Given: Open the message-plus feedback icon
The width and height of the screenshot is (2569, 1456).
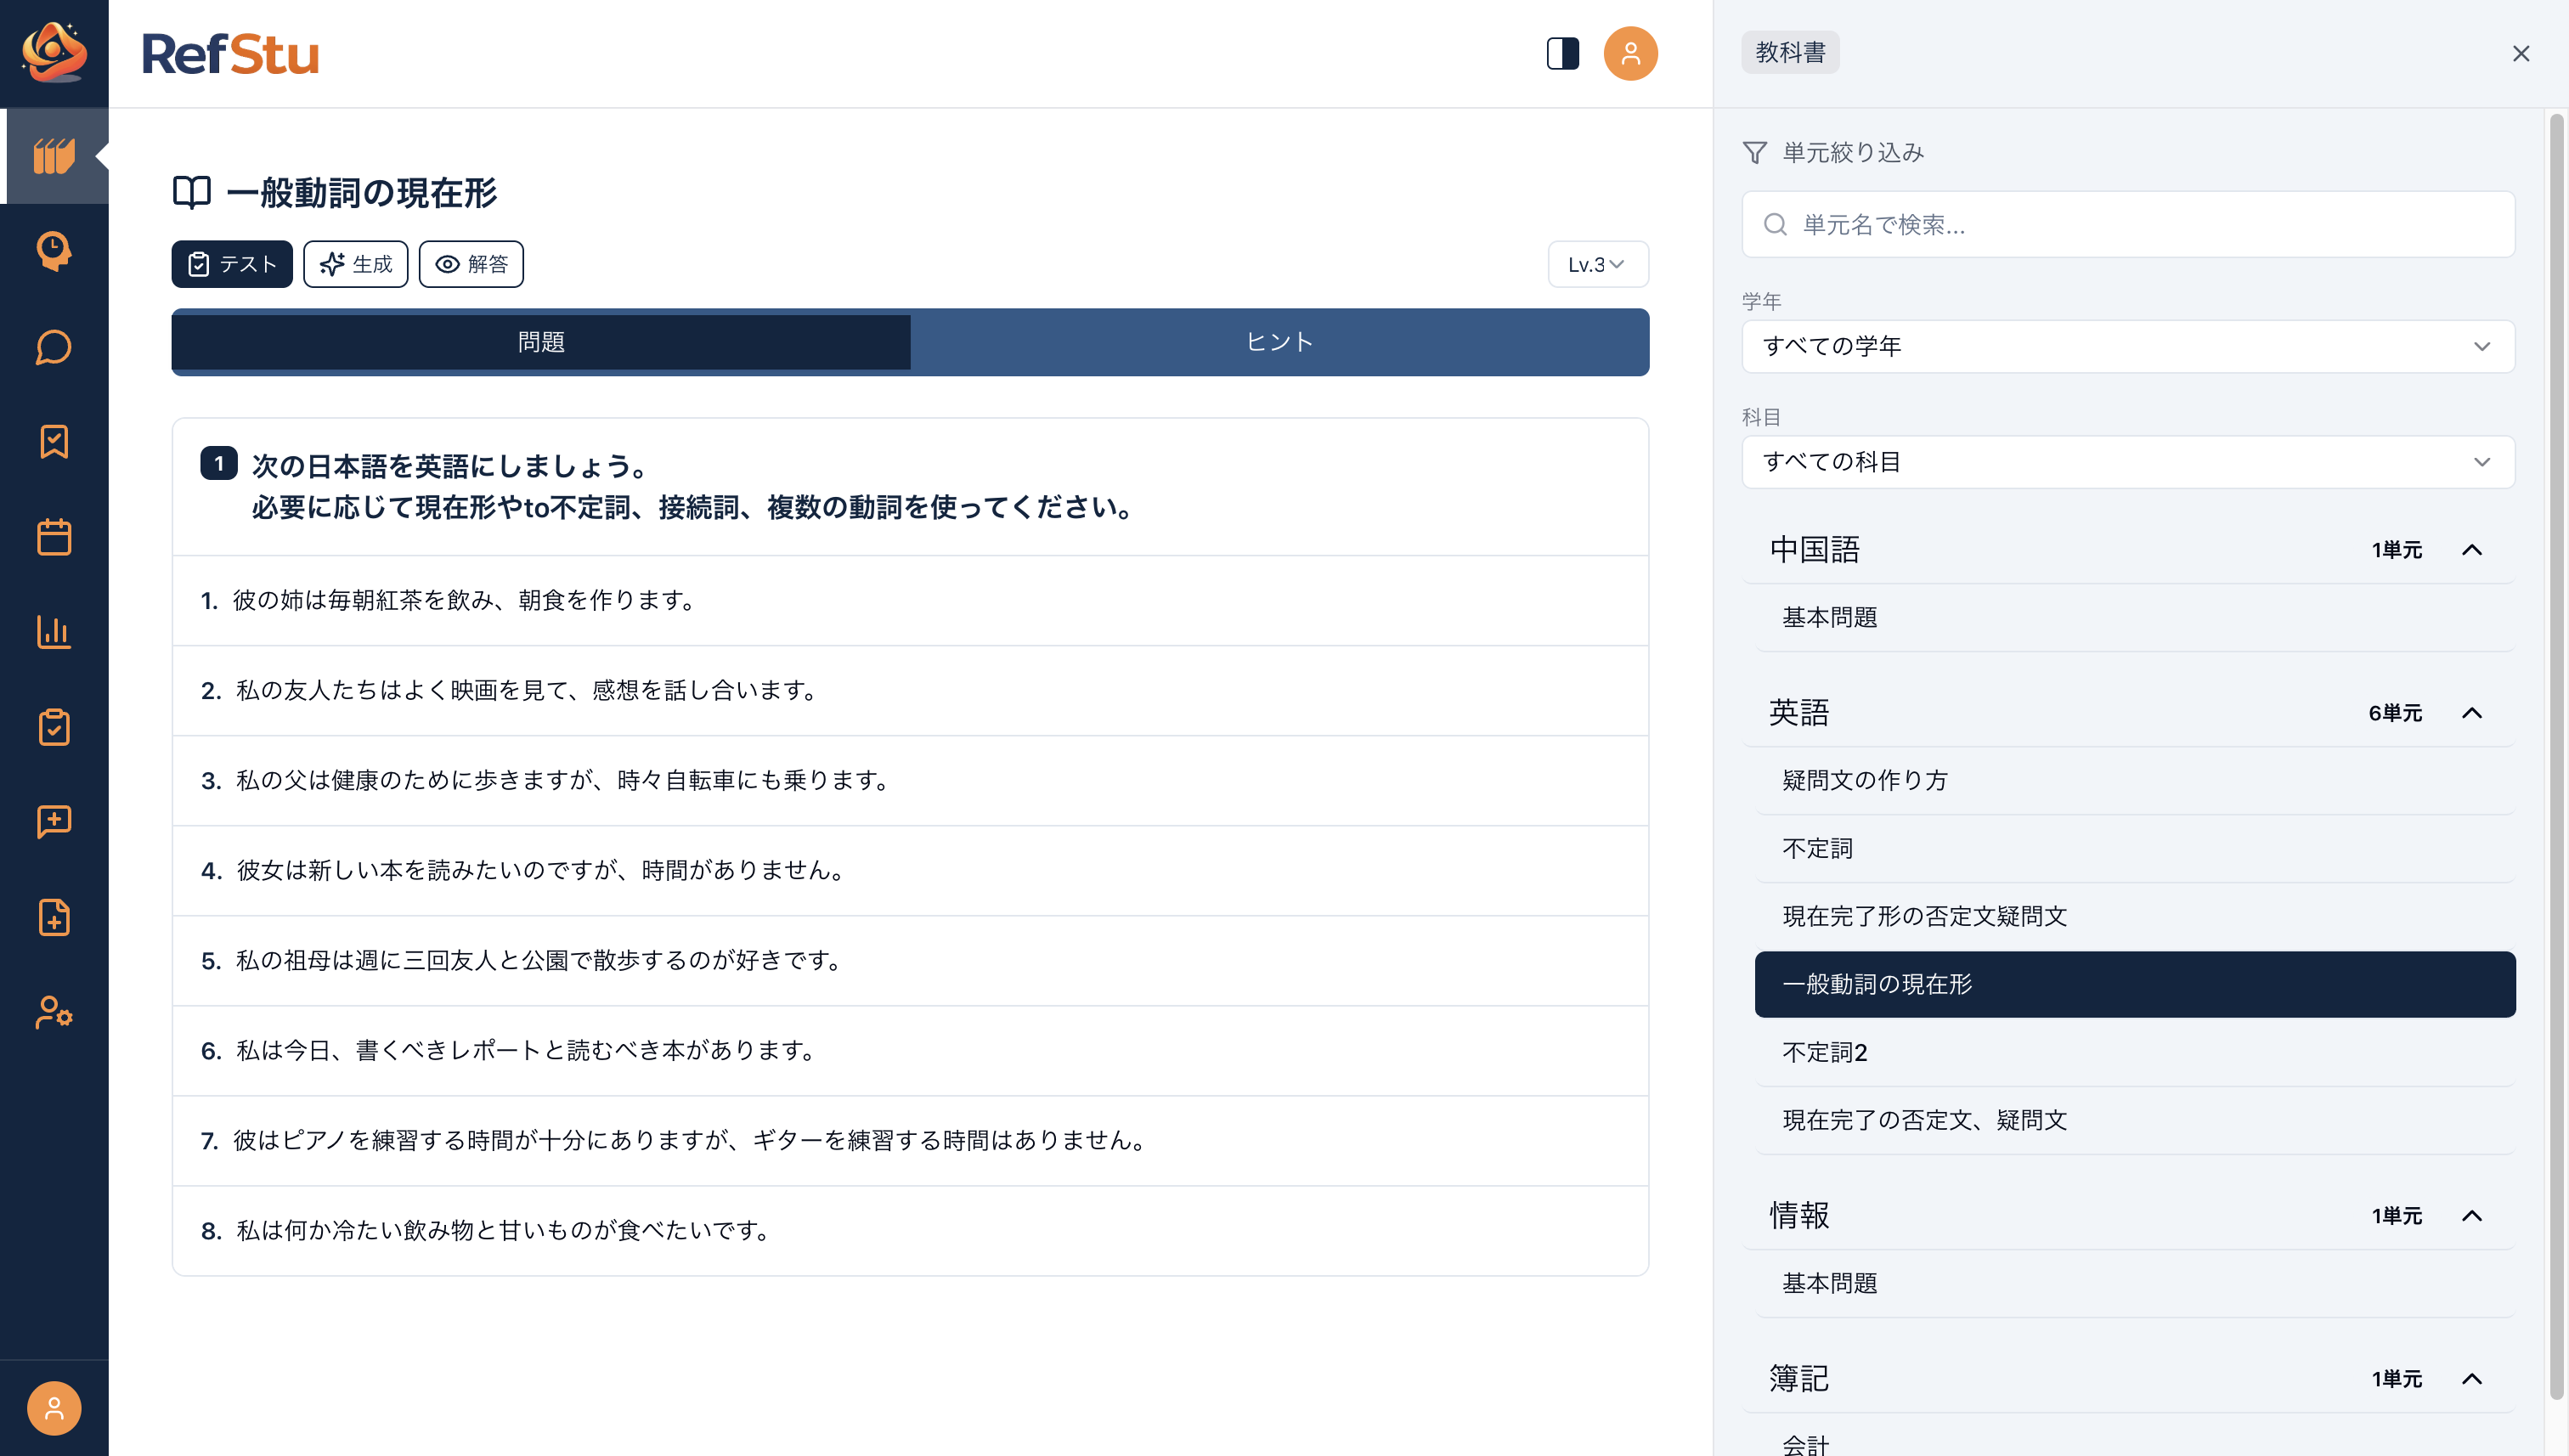Looking at the screenshot, I should click(54, 822).
